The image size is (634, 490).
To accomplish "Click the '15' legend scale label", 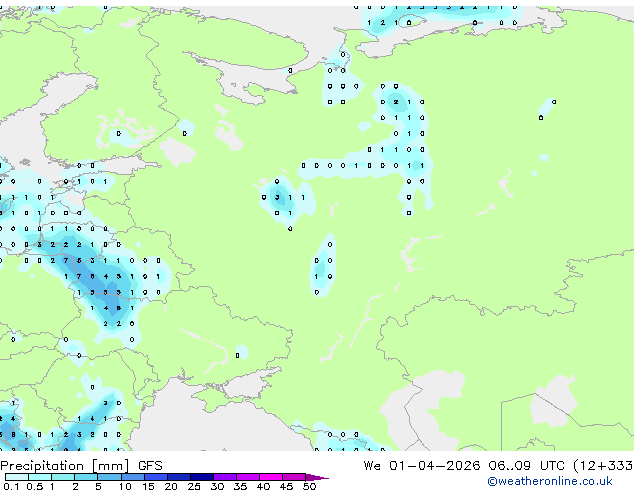I will click(148, 486).
